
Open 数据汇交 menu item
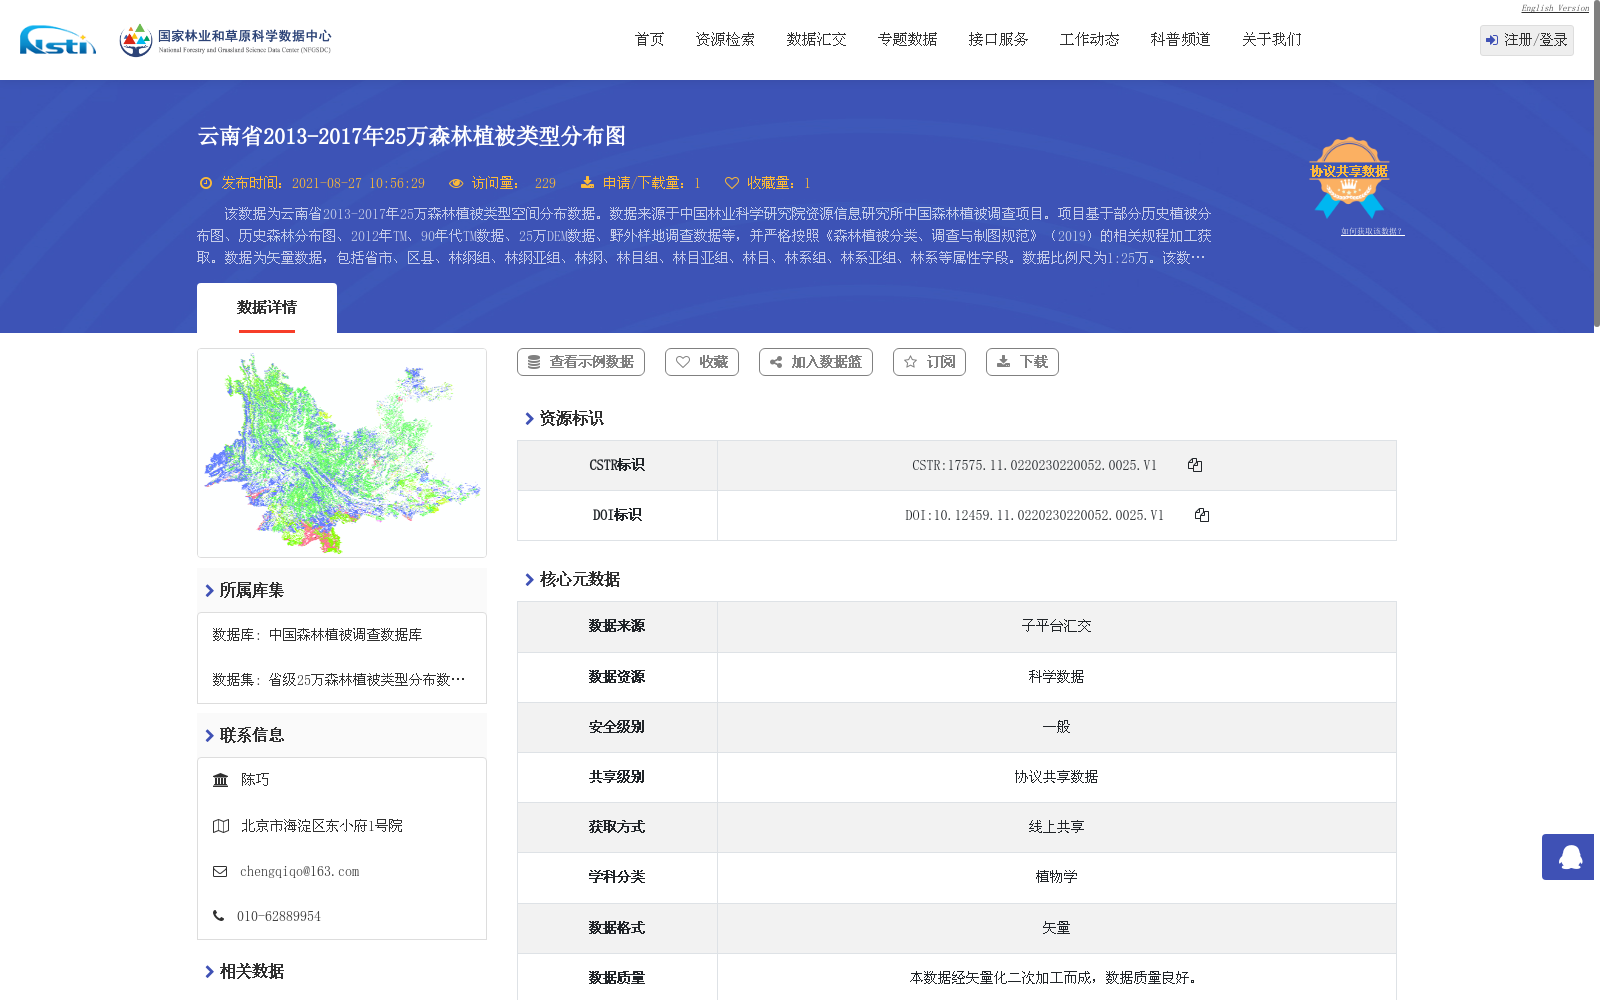click(x=817, y=40)
